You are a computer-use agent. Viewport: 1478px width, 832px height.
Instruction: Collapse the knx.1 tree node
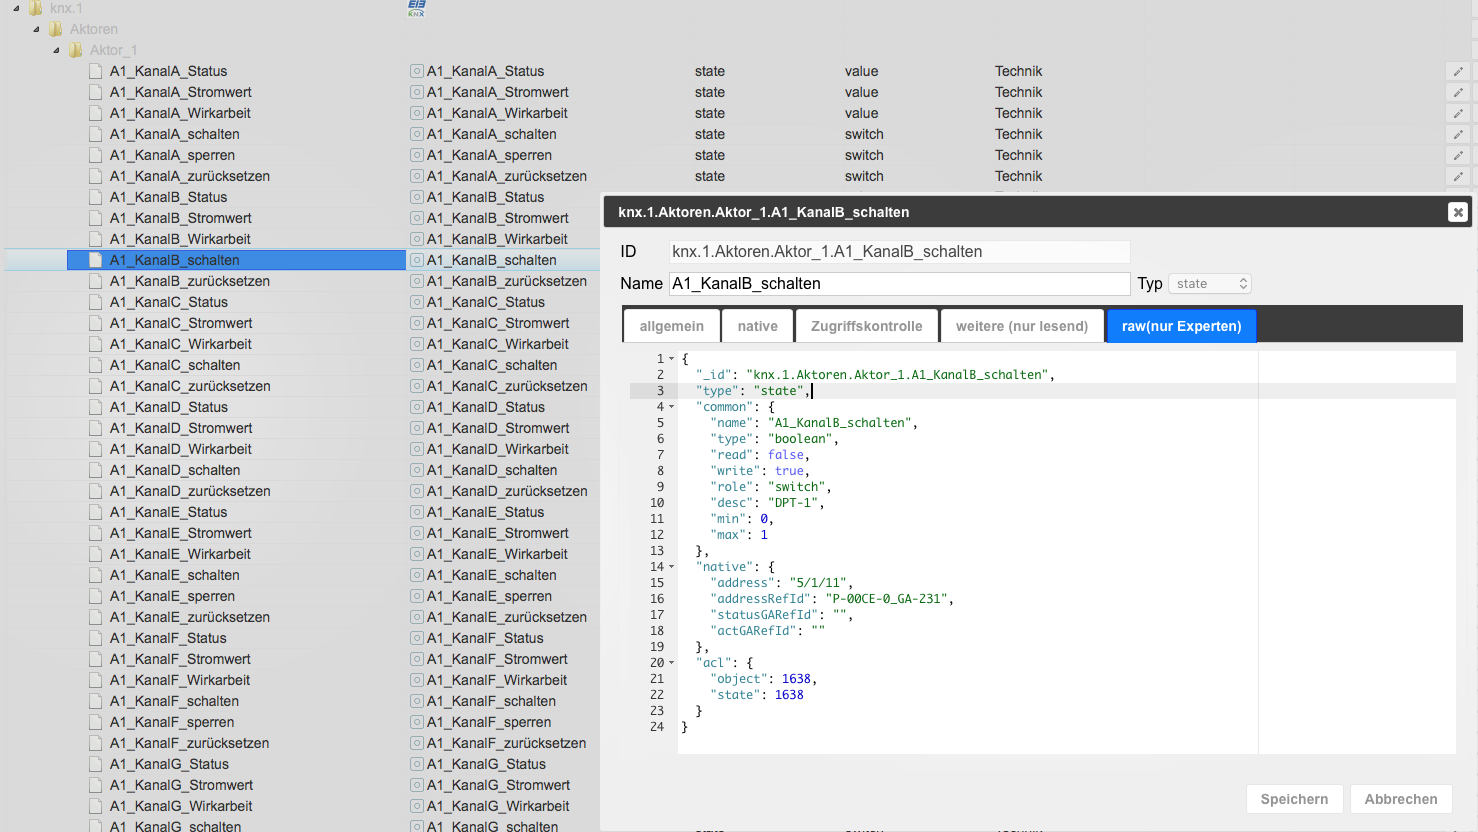click(16, 8)
